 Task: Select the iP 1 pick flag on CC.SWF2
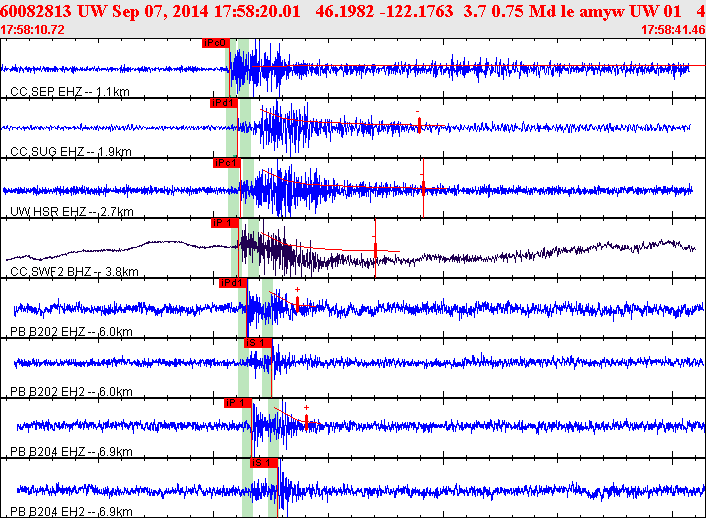[225, 223]
